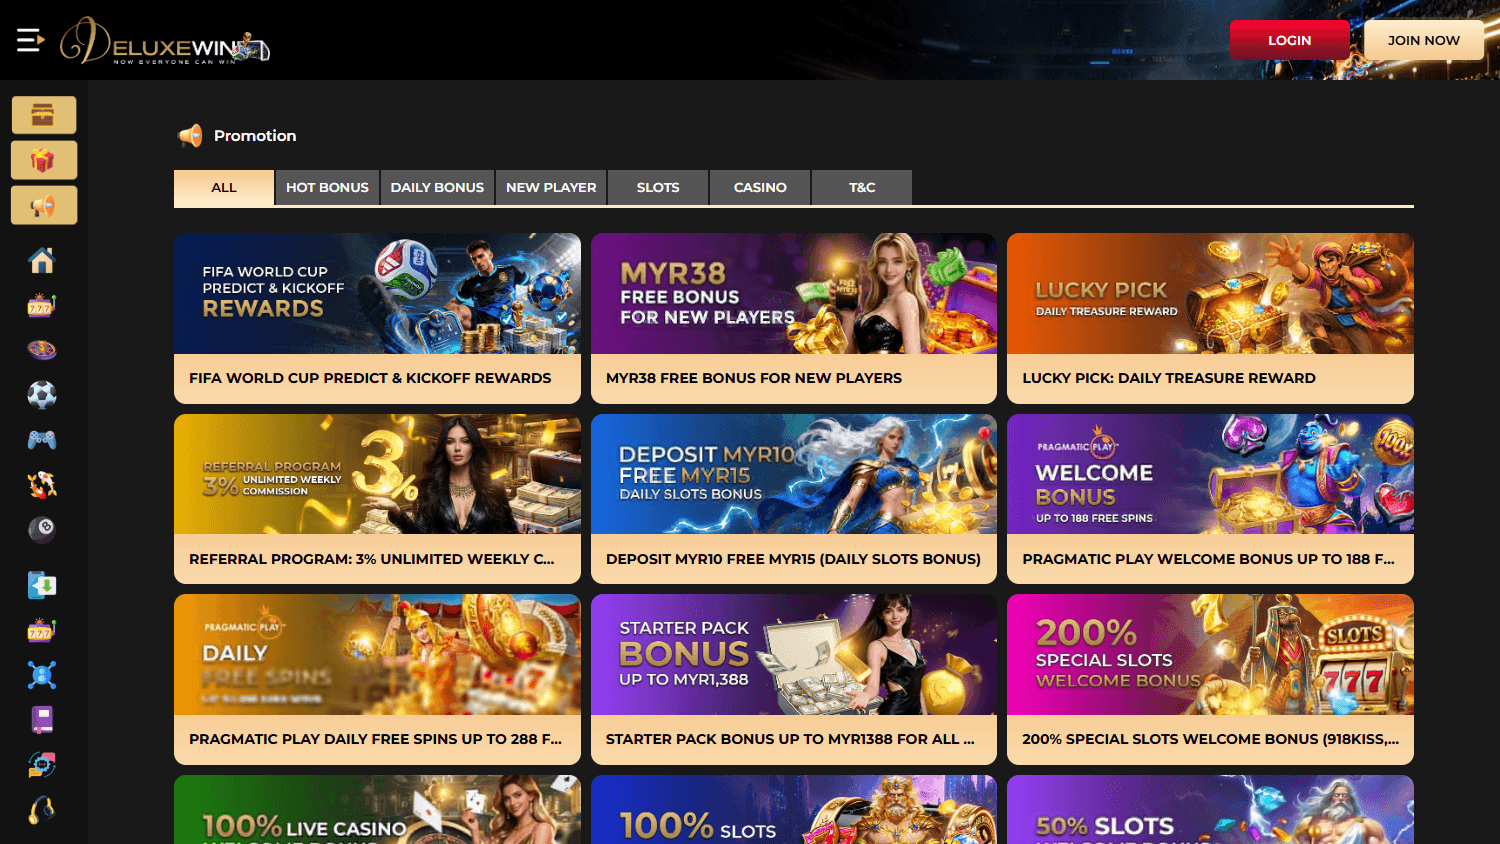
Task: Go to the home icon in sidebar
Action: point(42,260)
